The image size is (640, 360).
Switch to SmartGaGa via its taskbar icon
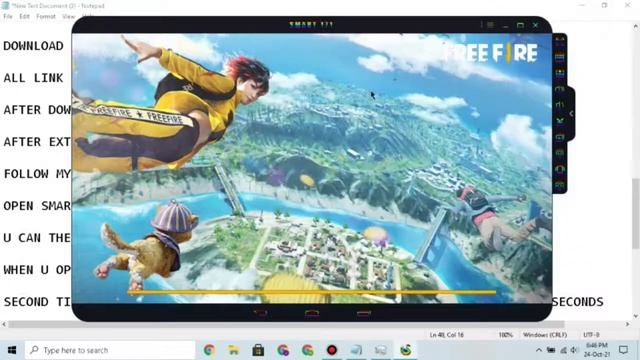point(406,350)
